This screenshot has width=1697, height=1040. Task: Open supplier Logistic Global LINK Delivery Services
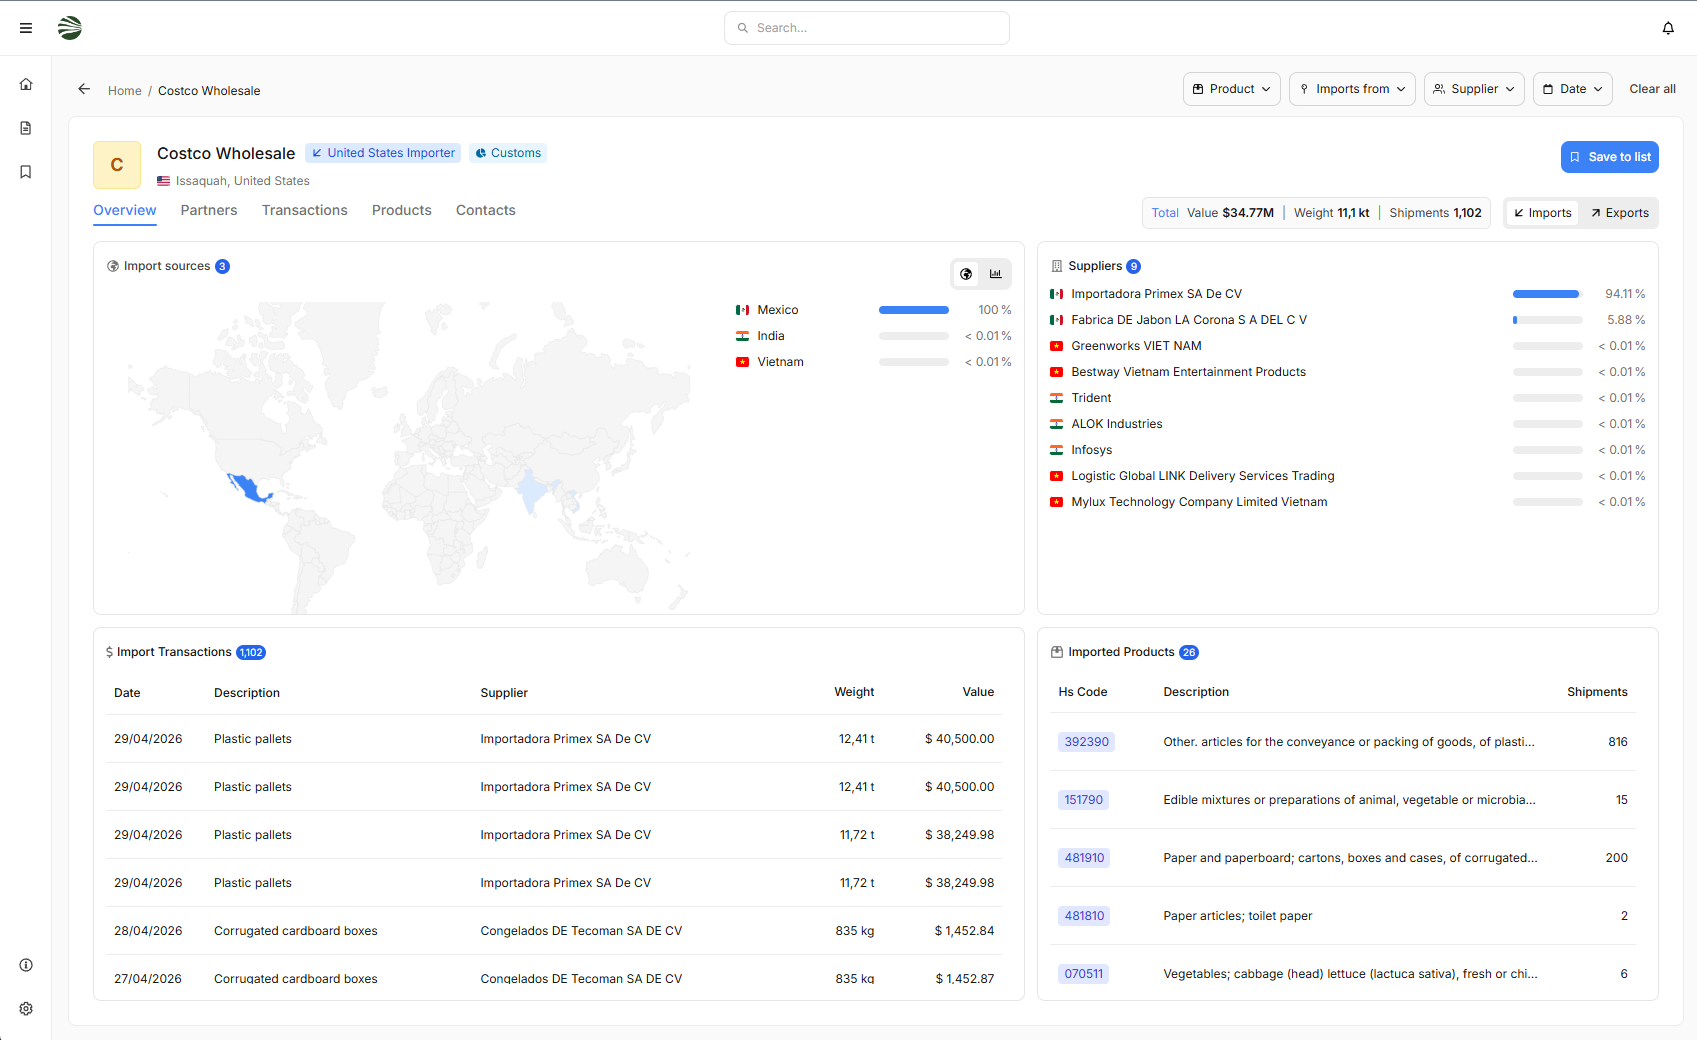[x=1203, y=476]
